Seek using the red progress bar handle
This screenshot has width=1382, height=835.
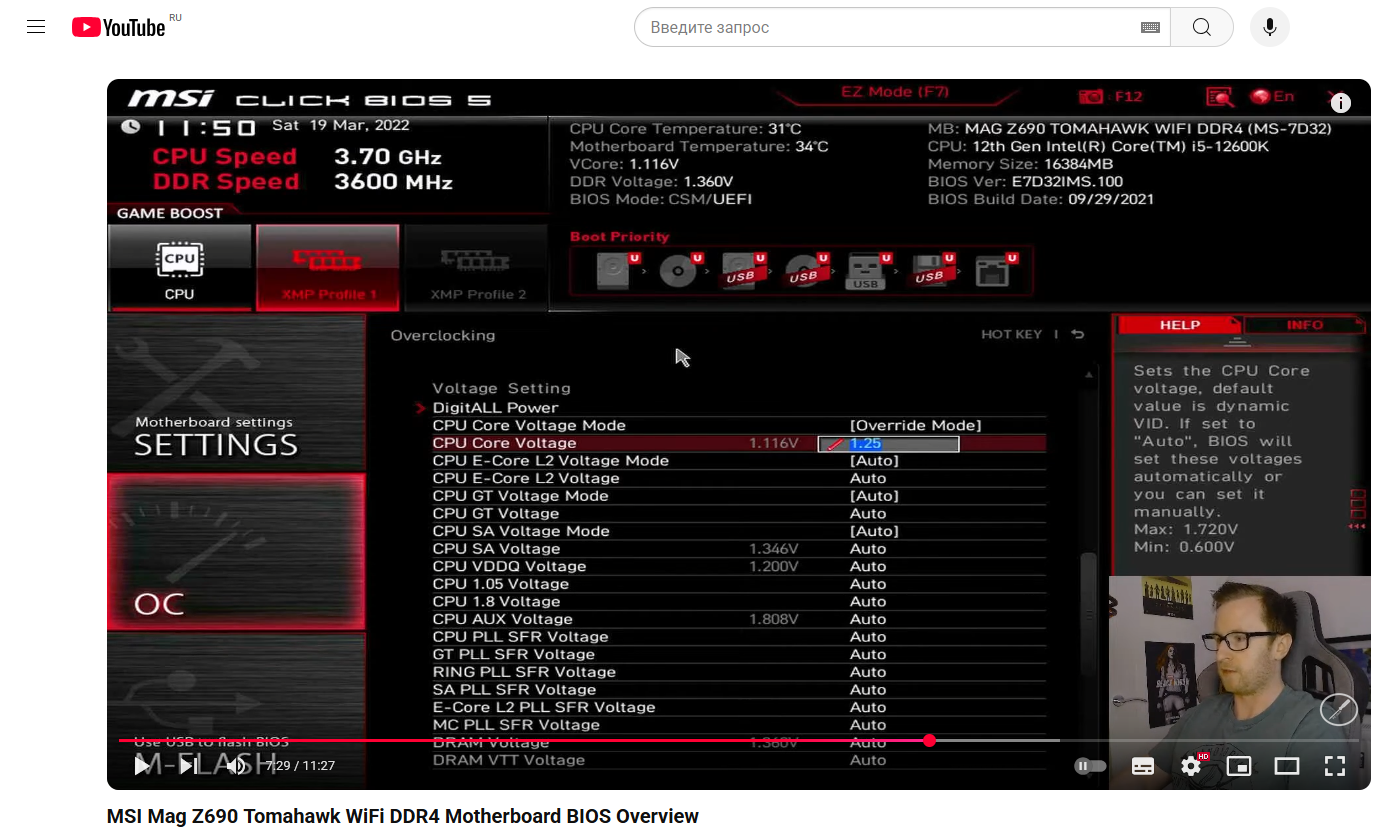click(x=929, y=740)
